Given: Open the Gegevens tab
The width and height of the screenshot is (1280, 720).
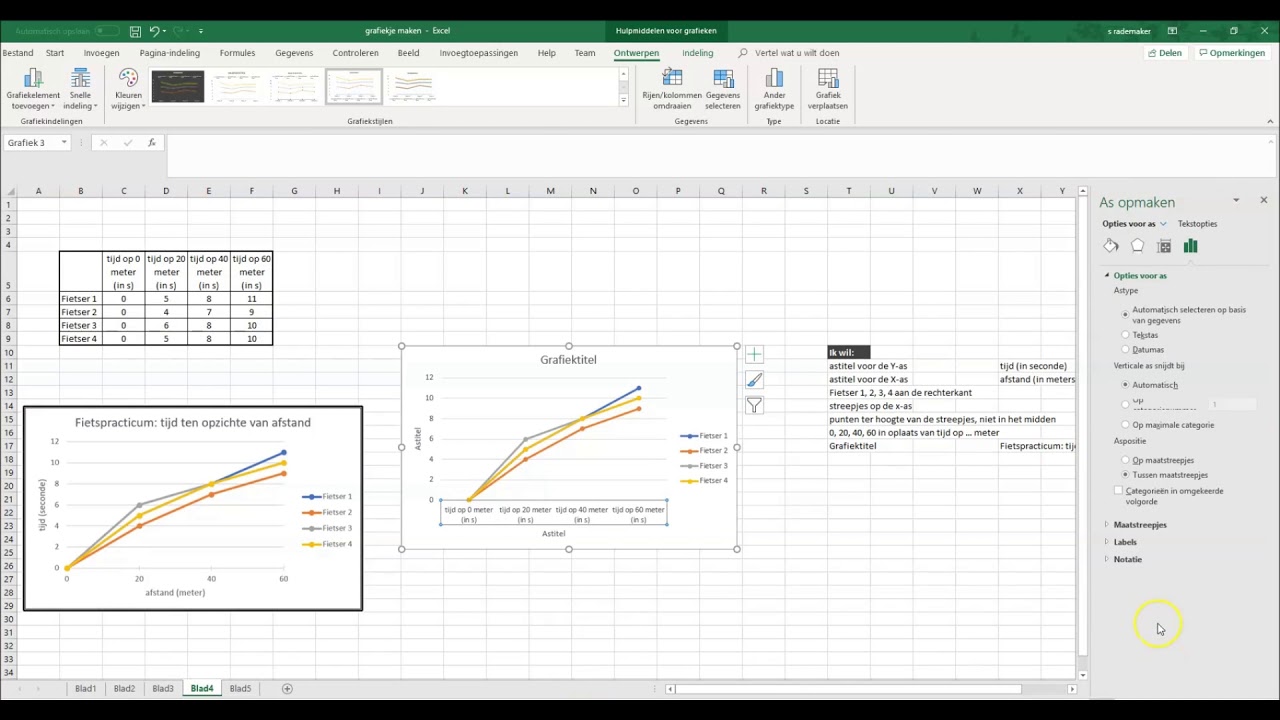Looking at the screenshot, I should (294, 53).
